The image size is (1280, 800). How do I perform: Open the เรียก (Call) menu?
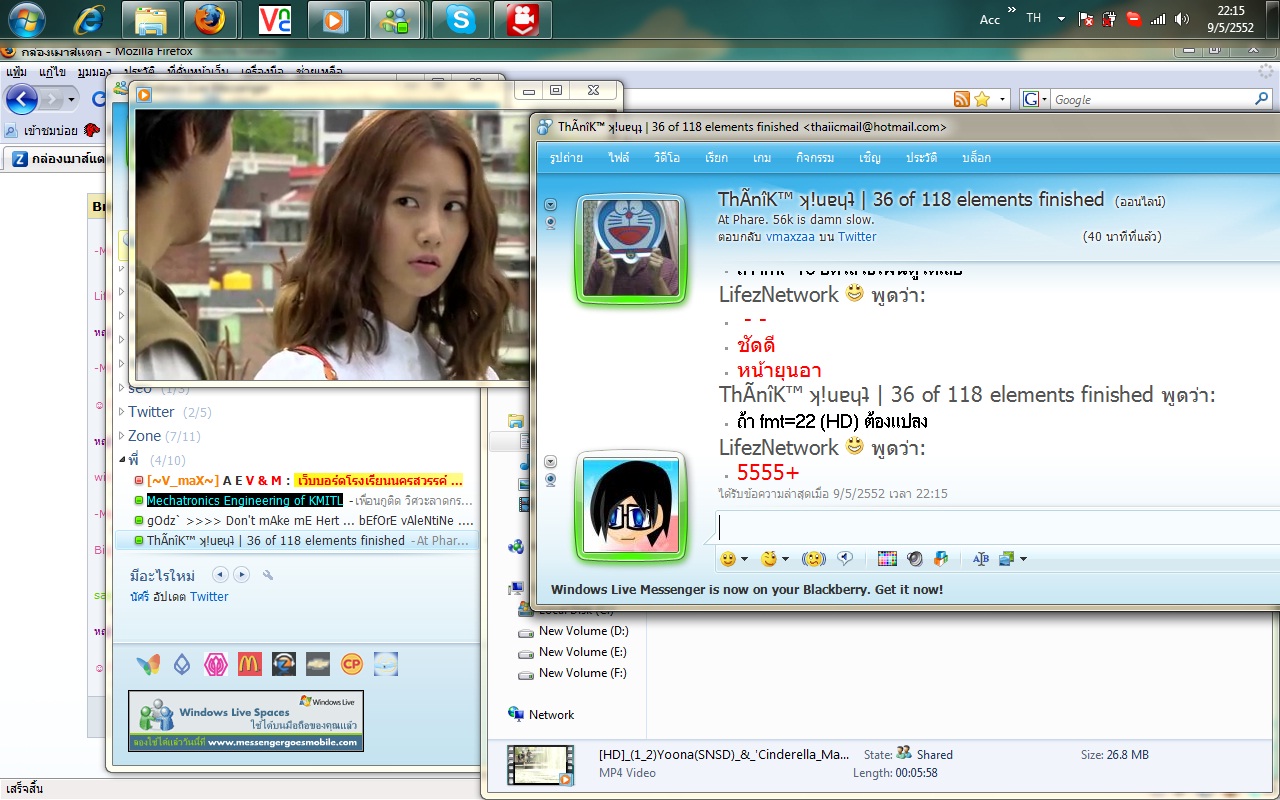tap(716, 158)
